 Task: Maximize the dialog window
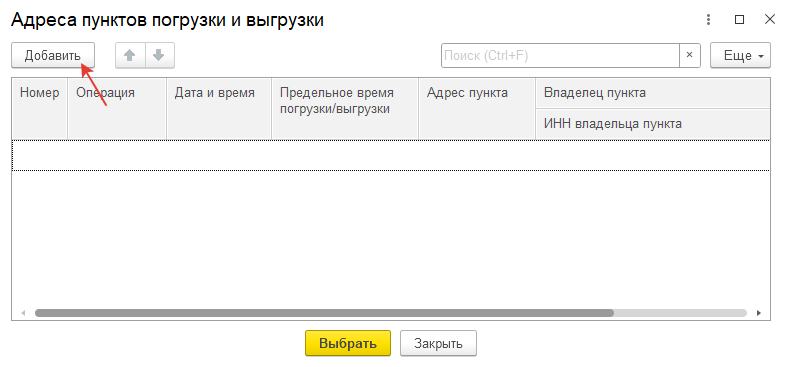click(x=739, y=20)
